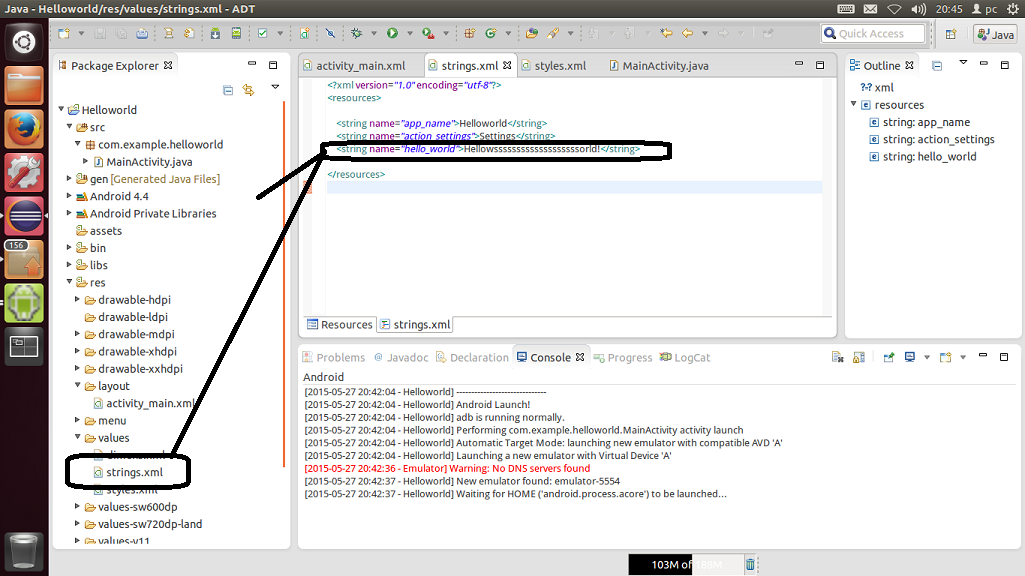This screenshot has height=576, width=1025.
Task: Collapse All in Package Explorer
Action: pos(228,90)
